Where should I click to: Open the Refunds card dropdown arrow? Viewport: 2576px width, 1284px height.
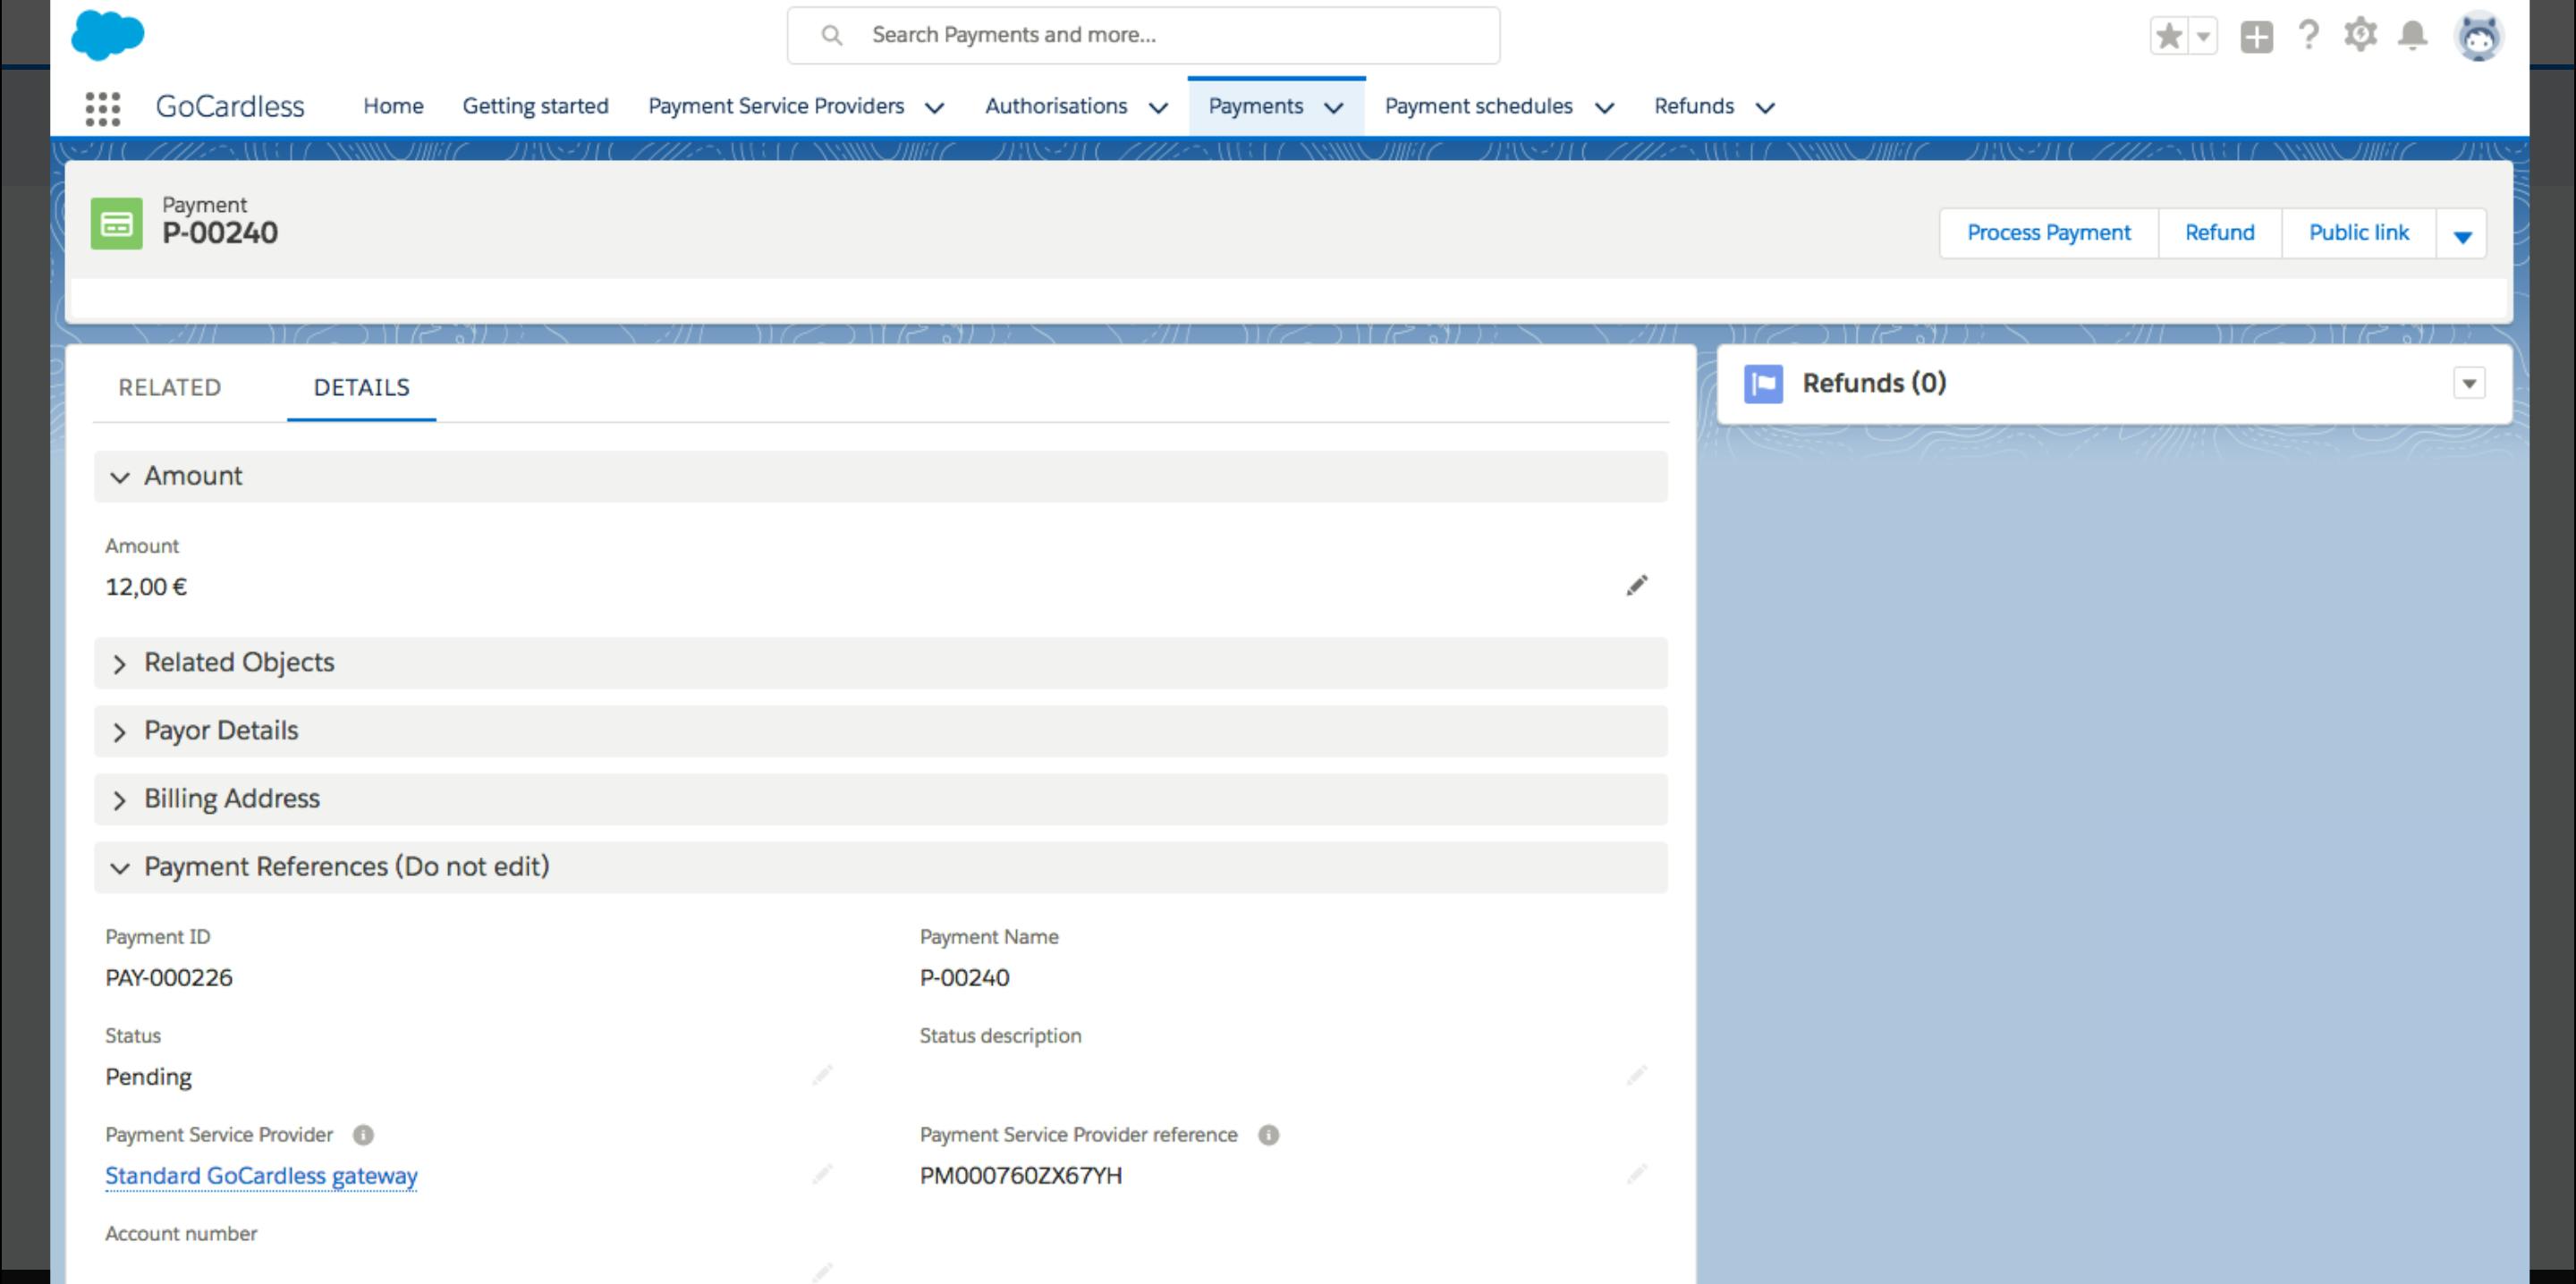[x=2468, y=384]
